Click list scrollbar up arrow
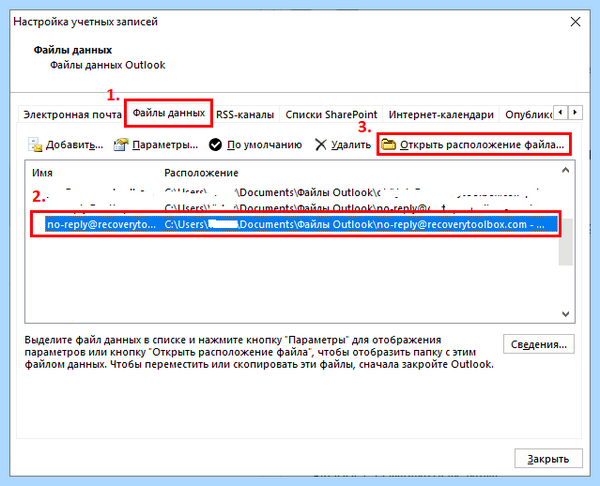This screenshot has width=600, height=486. coord(566,170)
